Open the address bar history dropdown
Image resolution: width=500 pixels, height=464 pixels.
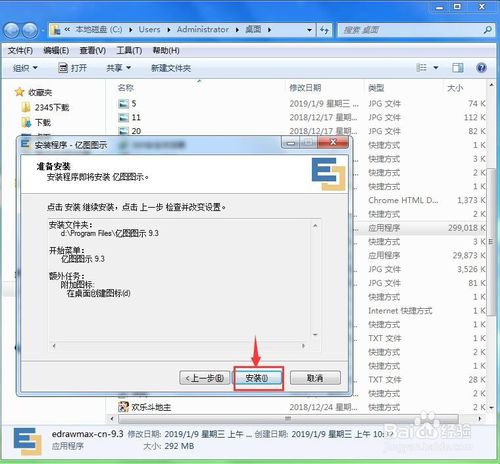[309, 30]
